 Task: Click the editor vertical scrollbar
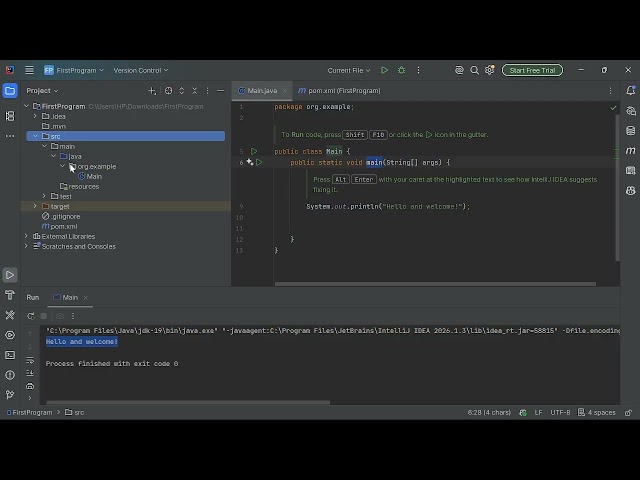[x=617, y=188]
